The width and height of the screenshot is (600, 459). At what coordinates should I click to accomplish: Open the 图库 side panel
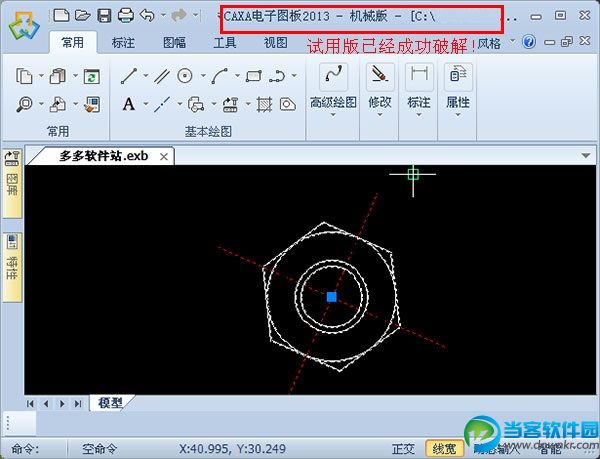point(12,184)
